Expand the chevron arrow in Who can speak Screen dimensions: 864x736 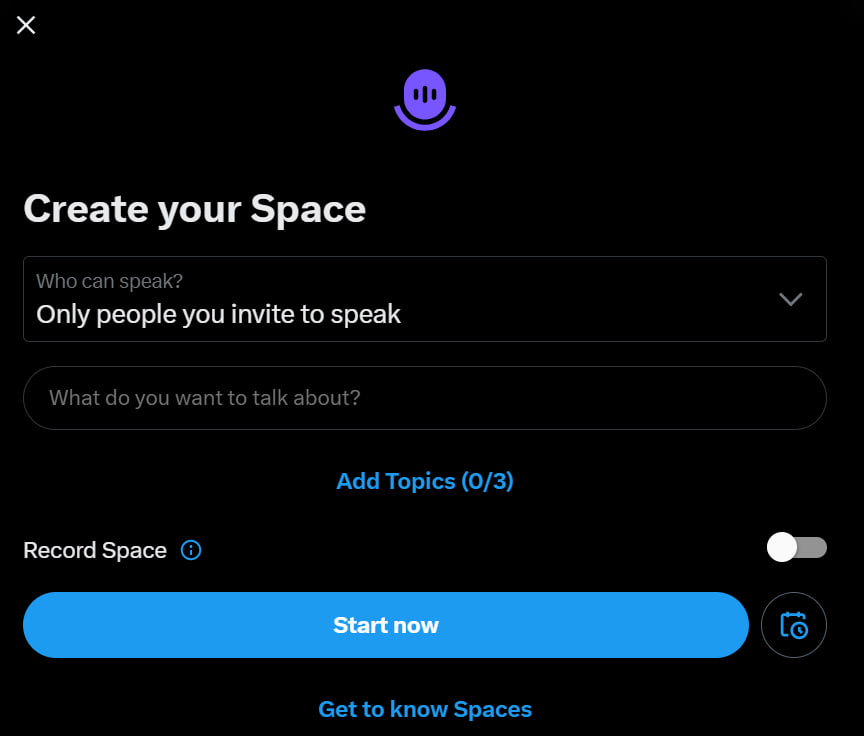click(790, 299)
